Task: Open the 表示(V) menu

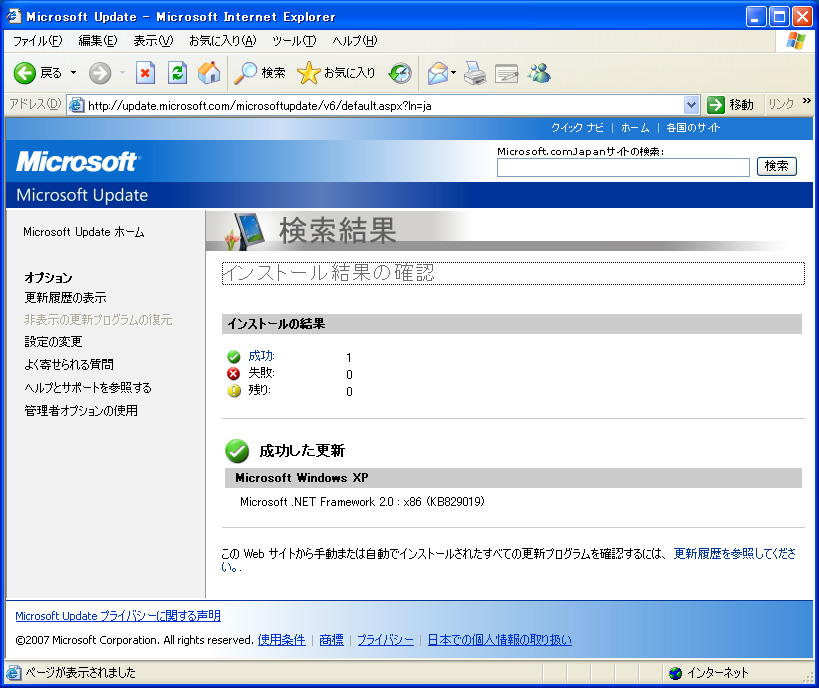Action: coord(153,41)
